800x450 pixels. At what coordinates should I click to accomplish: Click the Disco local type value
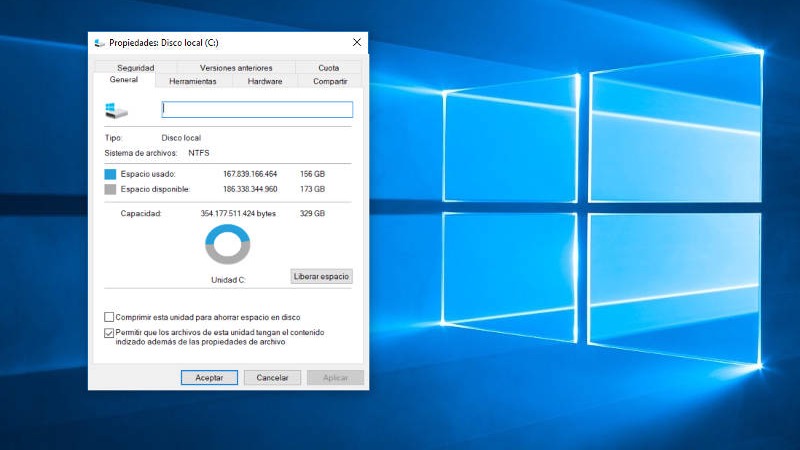[x=181, y=138]
